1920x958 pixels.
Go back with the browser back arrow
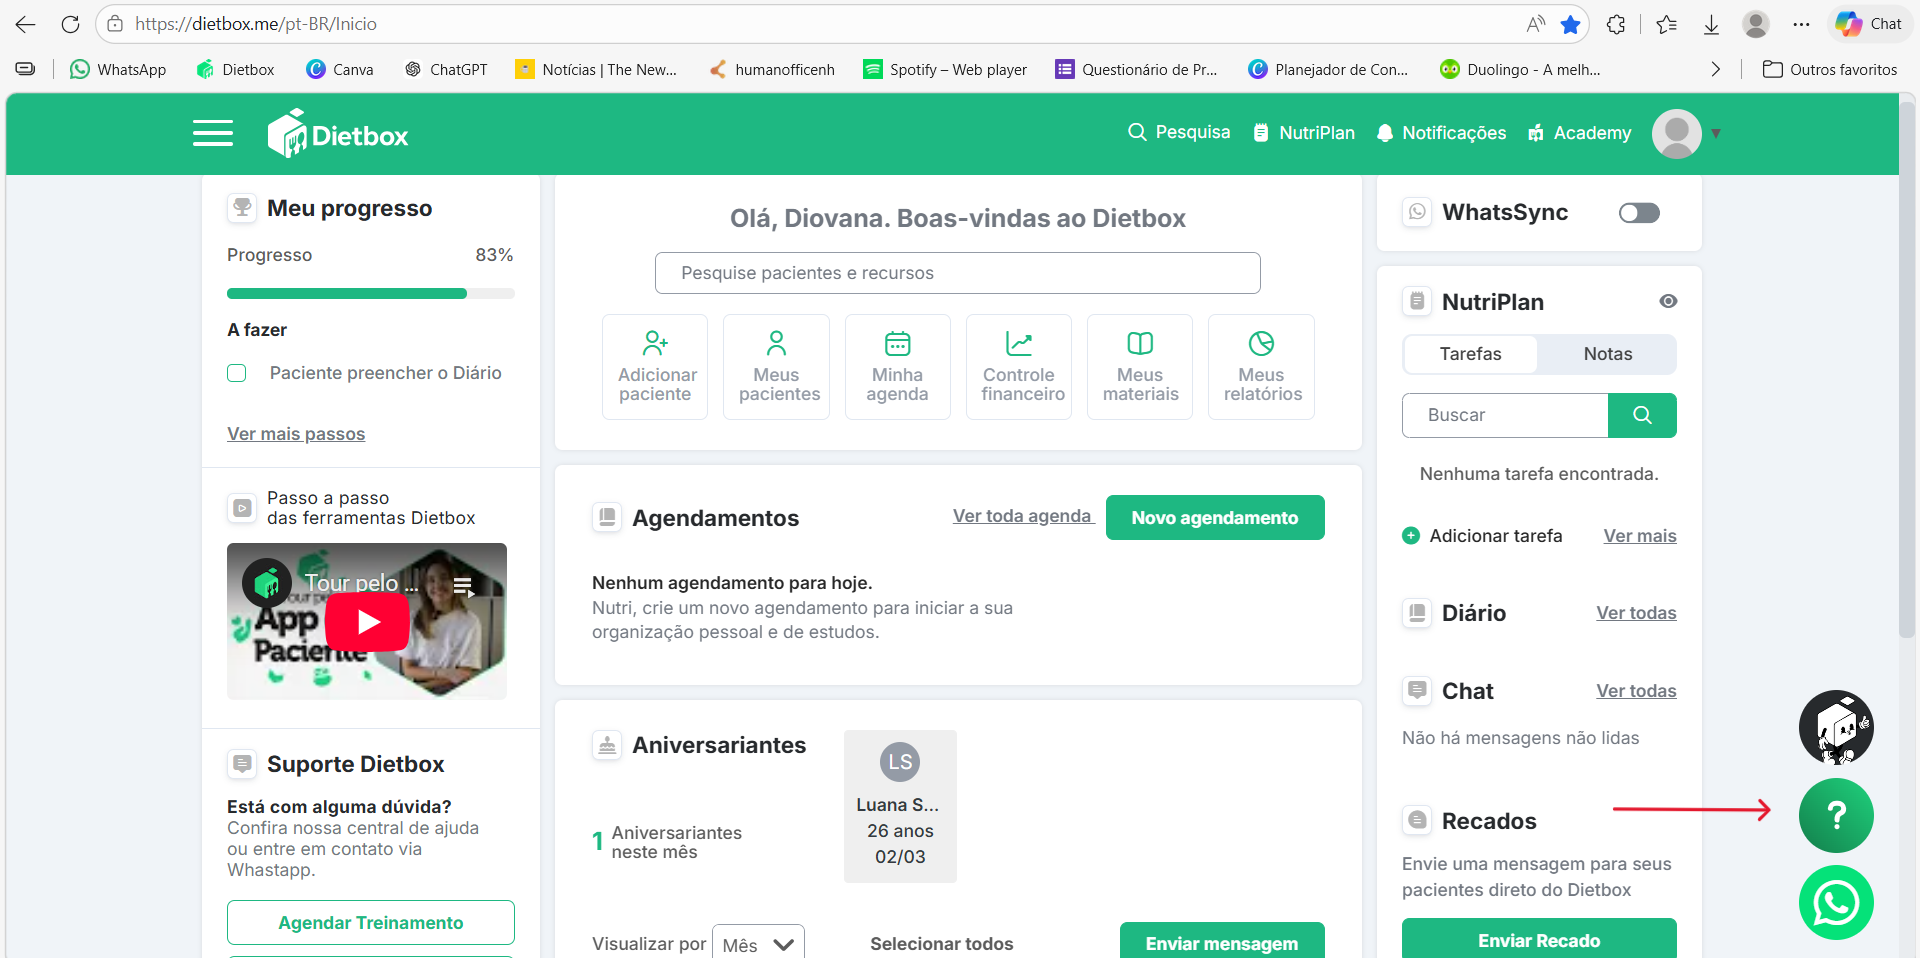pyautogui.click(x=26, y=24)
